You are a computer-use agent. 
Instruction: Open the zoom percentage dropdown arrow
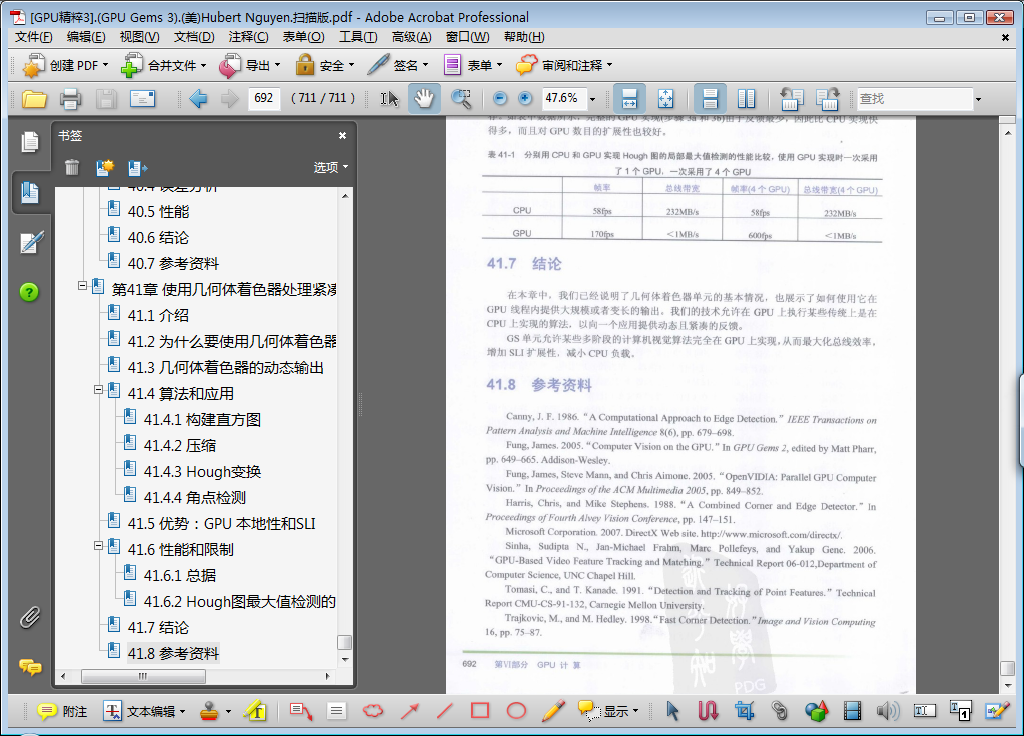tap(592, 99)
